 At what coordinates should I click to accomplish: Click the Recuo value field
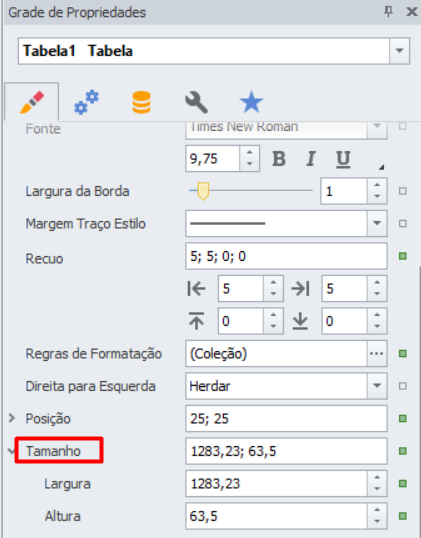pos(286,256)
